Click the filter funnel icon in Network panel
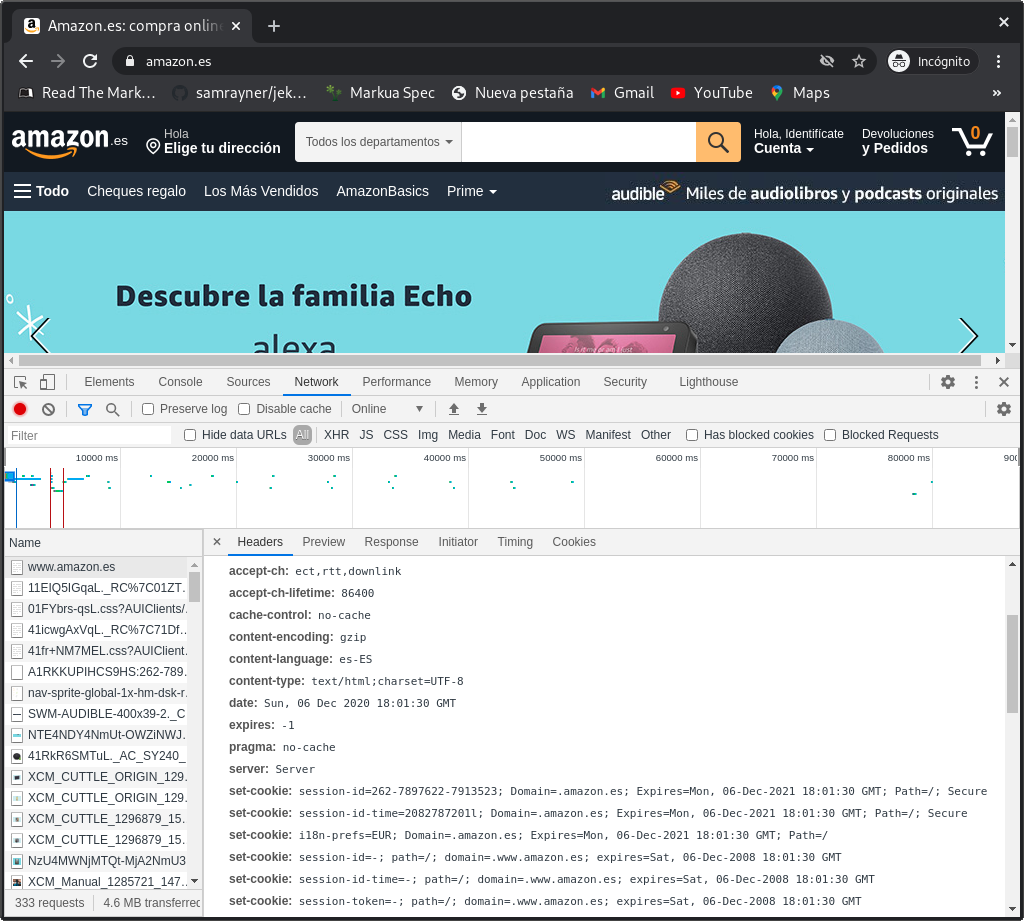The width and height of the screenshot is (1024, 921). pos(84,409)
